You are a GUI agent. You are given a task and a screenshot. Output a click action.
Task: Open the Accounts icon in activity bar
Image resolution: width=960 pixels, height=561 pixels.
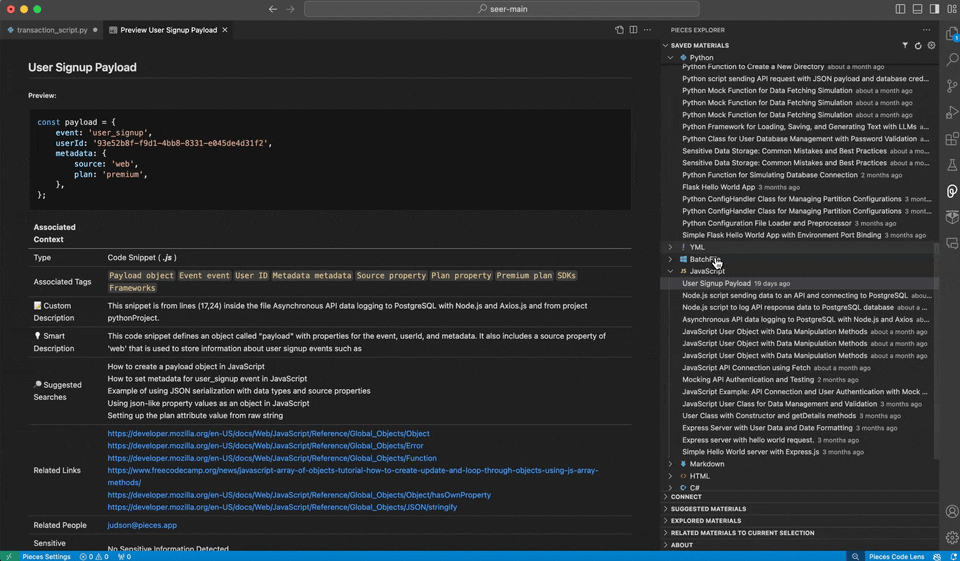[952, 511]
